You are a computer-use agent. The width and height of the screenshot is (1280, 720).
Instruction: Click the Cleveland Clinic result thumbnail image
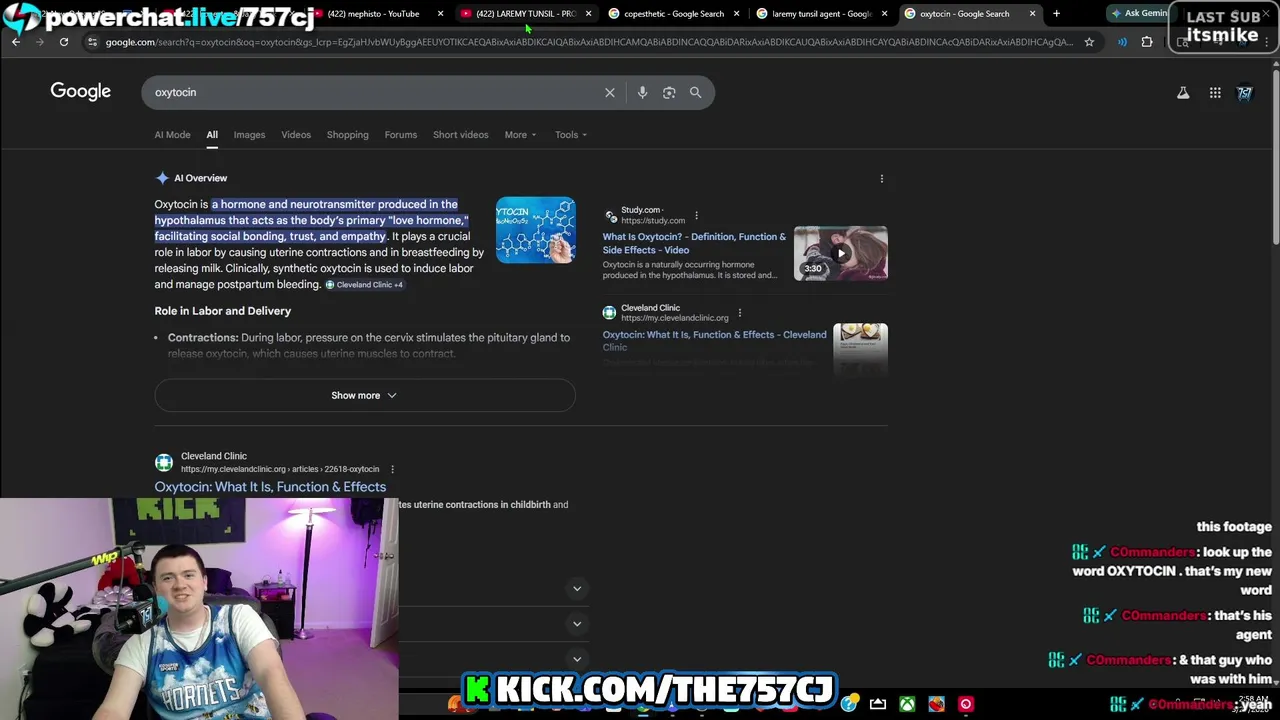(860, 348)
